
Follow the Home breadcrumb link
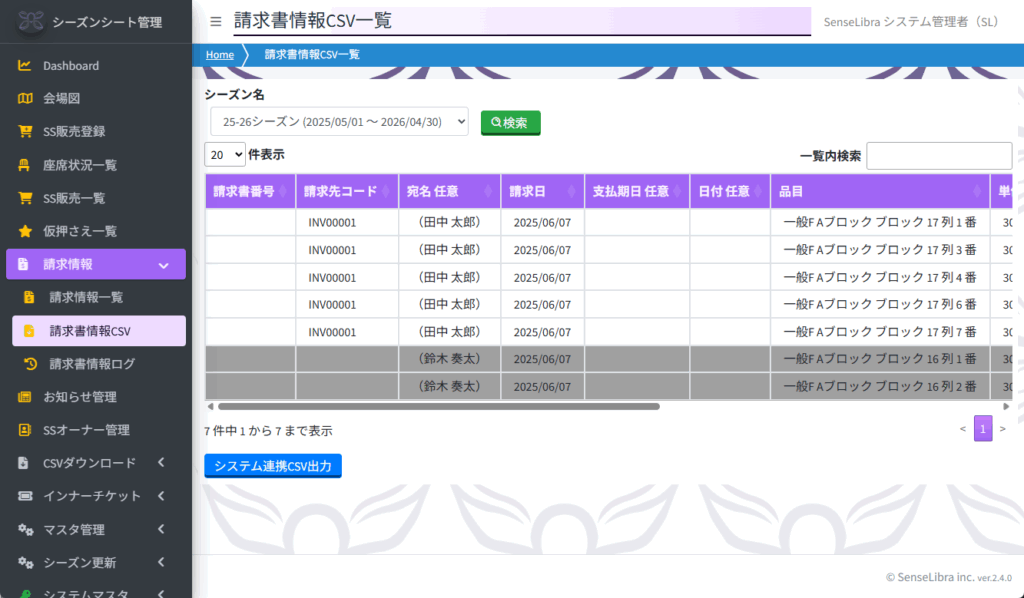pos(220,55)
